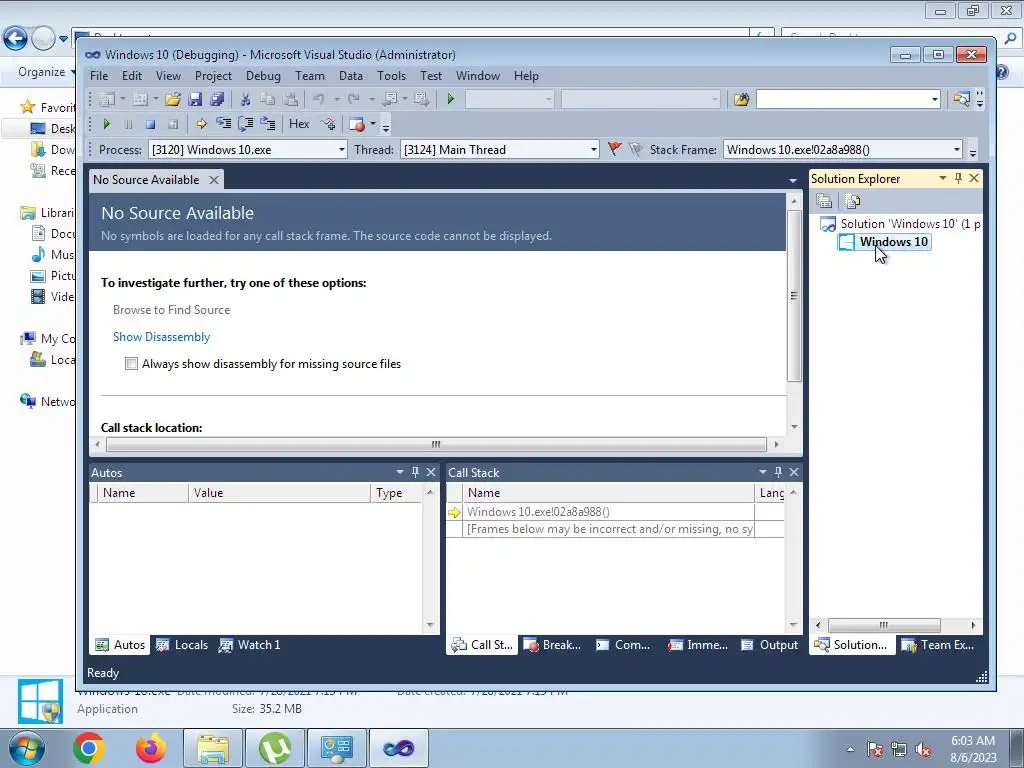Image resolution: width=1024 pixels, height=768 pixels.
Task: Open uTorrent from the taskbar
Action: point(275,748)
